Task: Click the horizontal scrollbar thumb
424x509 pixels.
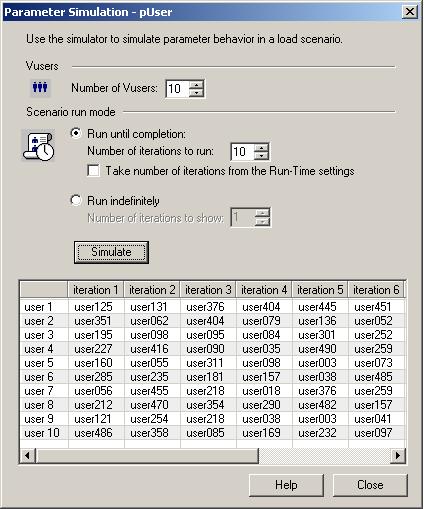Action: [147, 455]
